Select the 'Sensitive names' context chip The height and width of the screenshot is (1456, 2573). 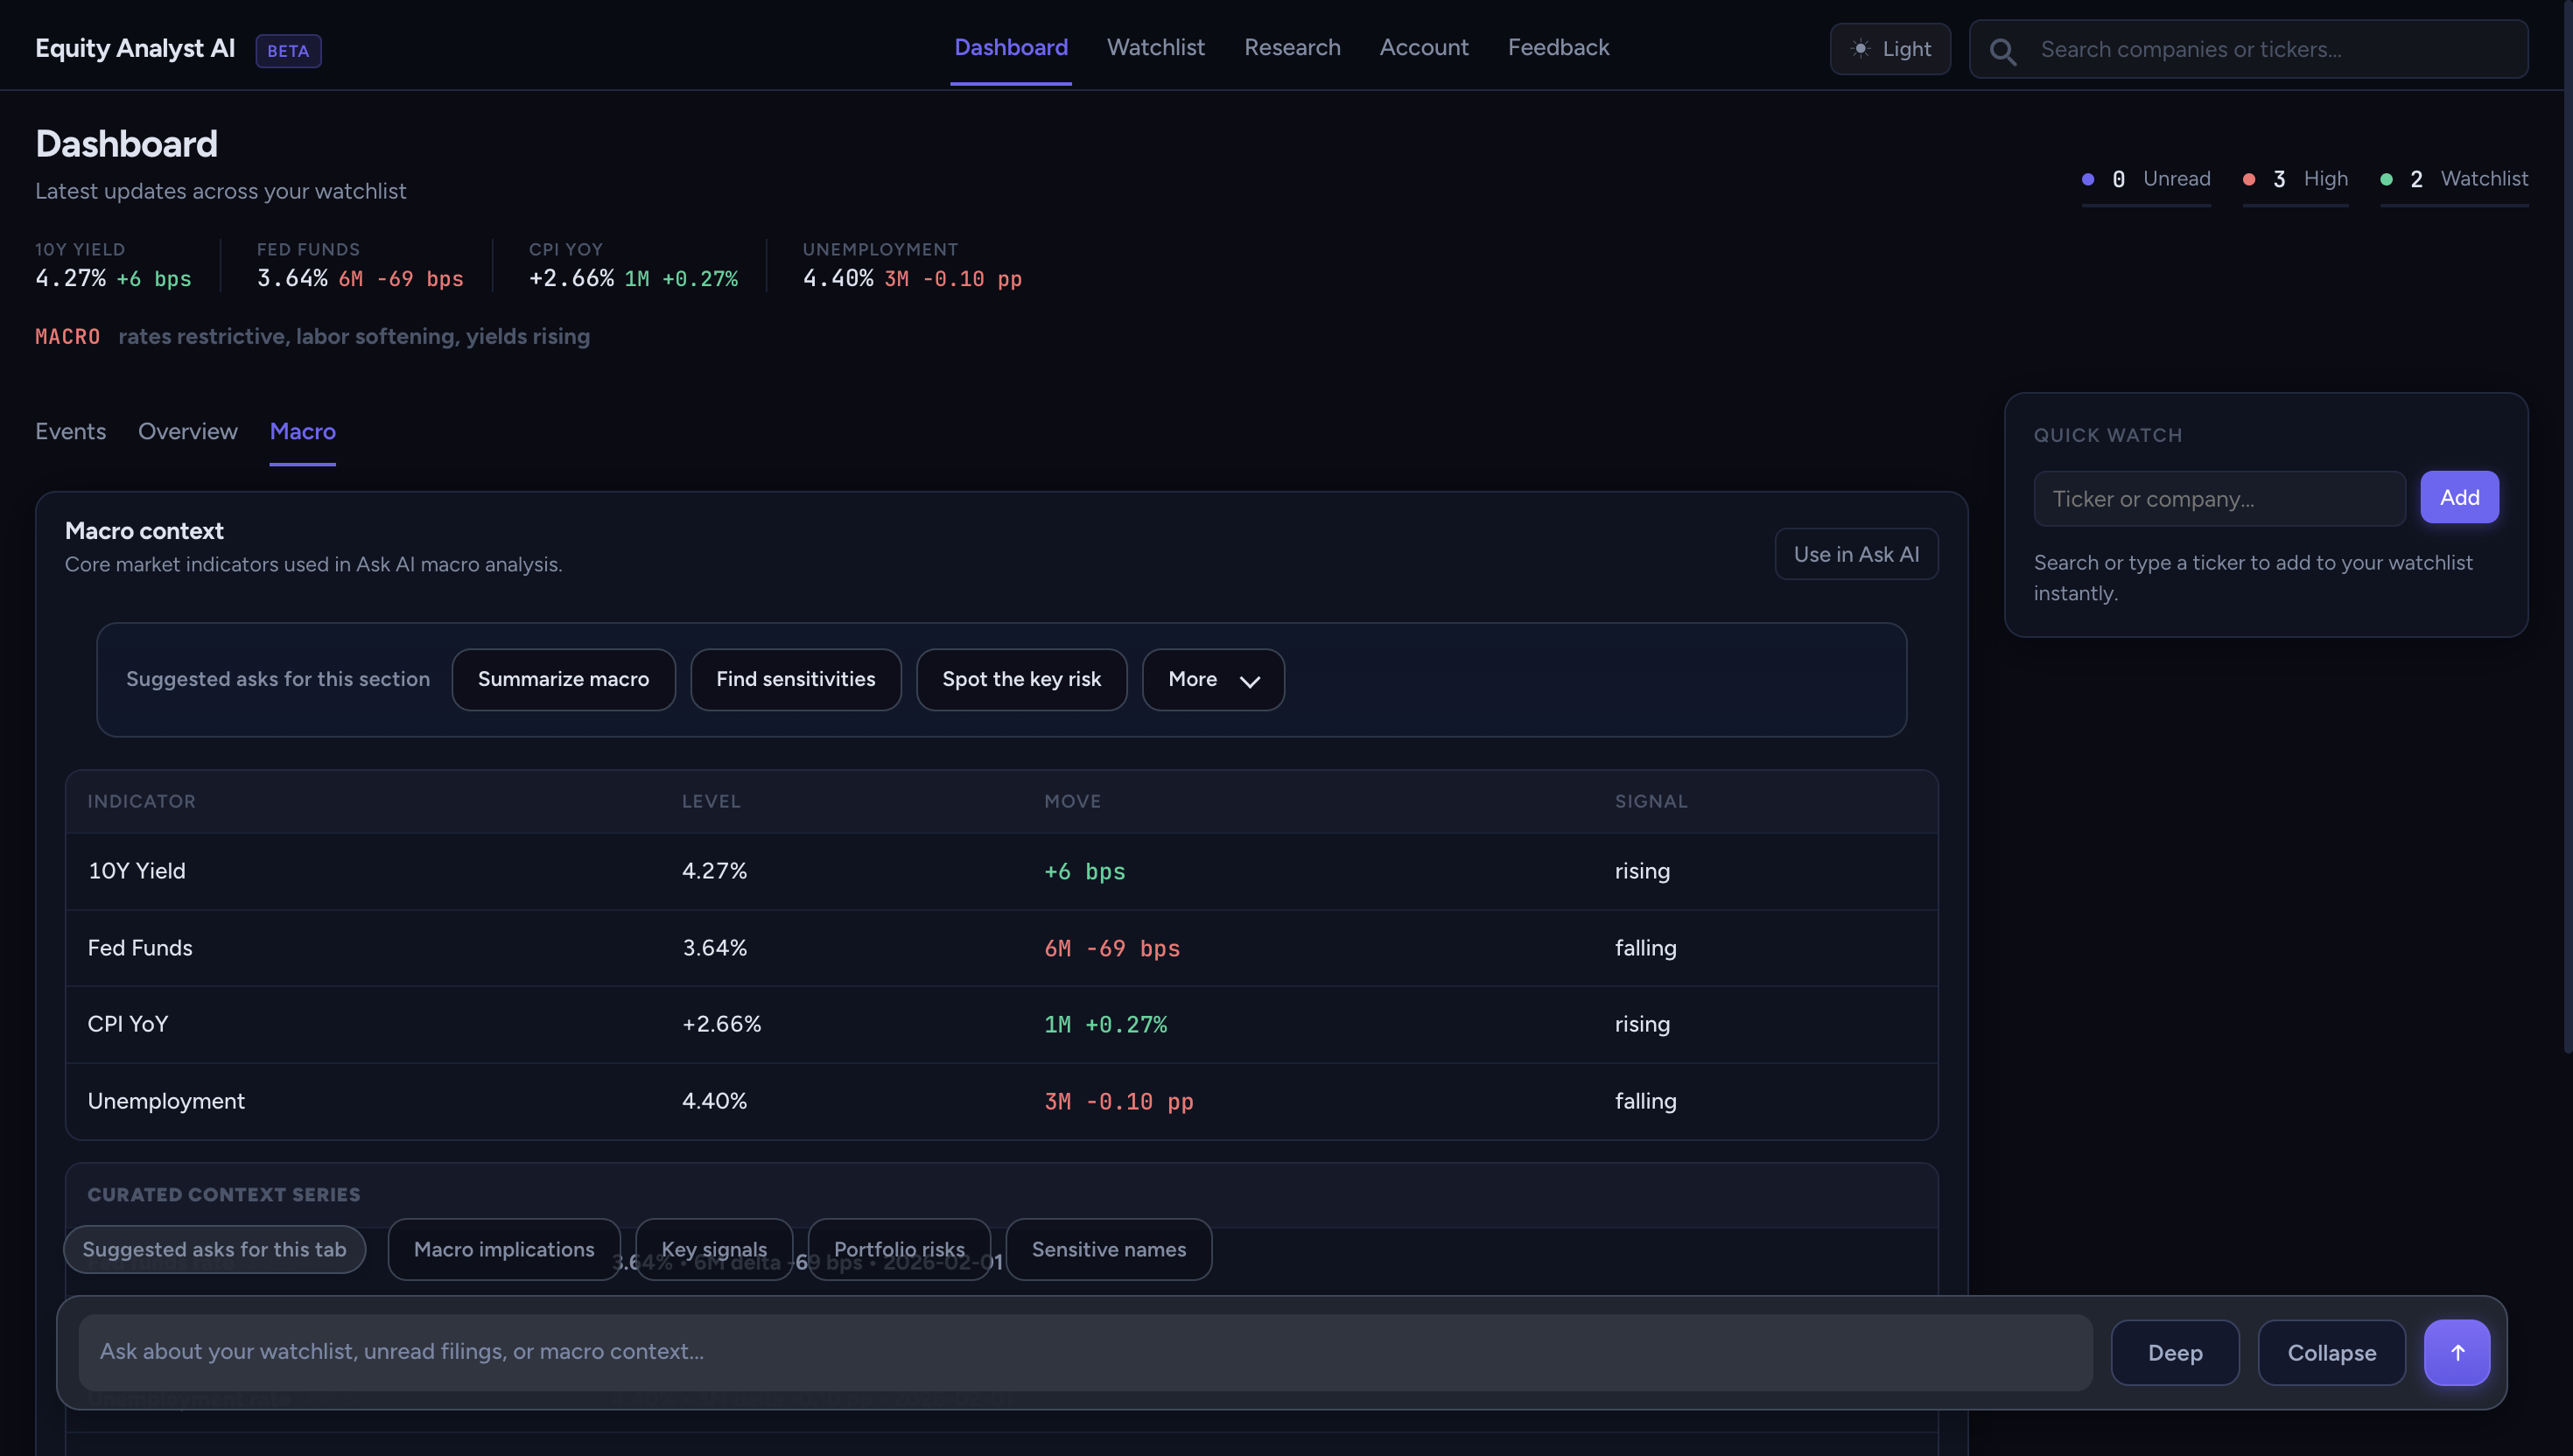[x=1108, y=1249]
